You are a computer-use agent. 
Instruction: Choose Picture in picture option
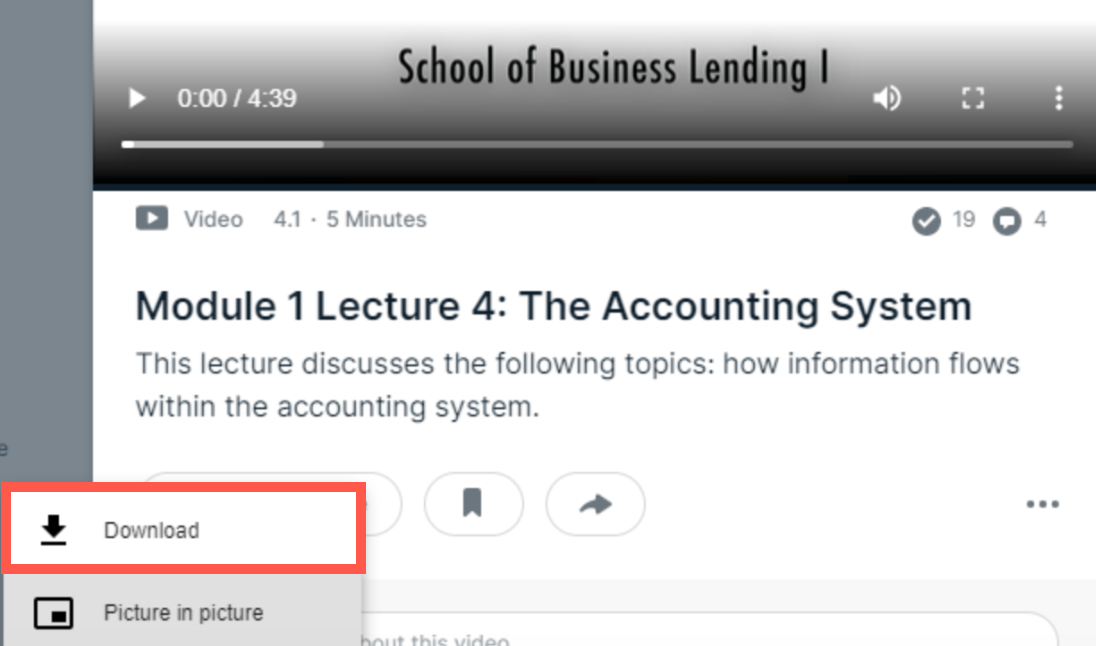183,612
